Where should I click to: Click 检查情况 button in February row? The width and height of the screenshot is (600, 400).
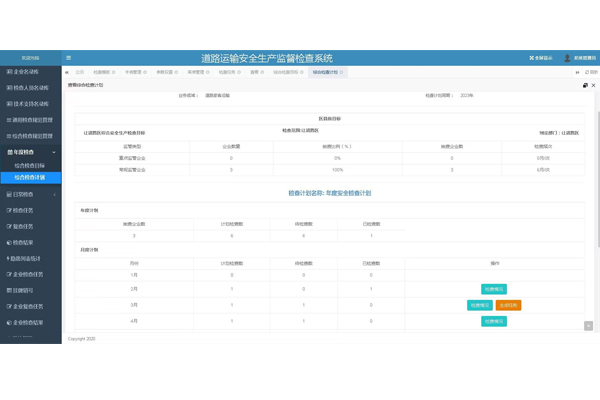coord(494,289)
